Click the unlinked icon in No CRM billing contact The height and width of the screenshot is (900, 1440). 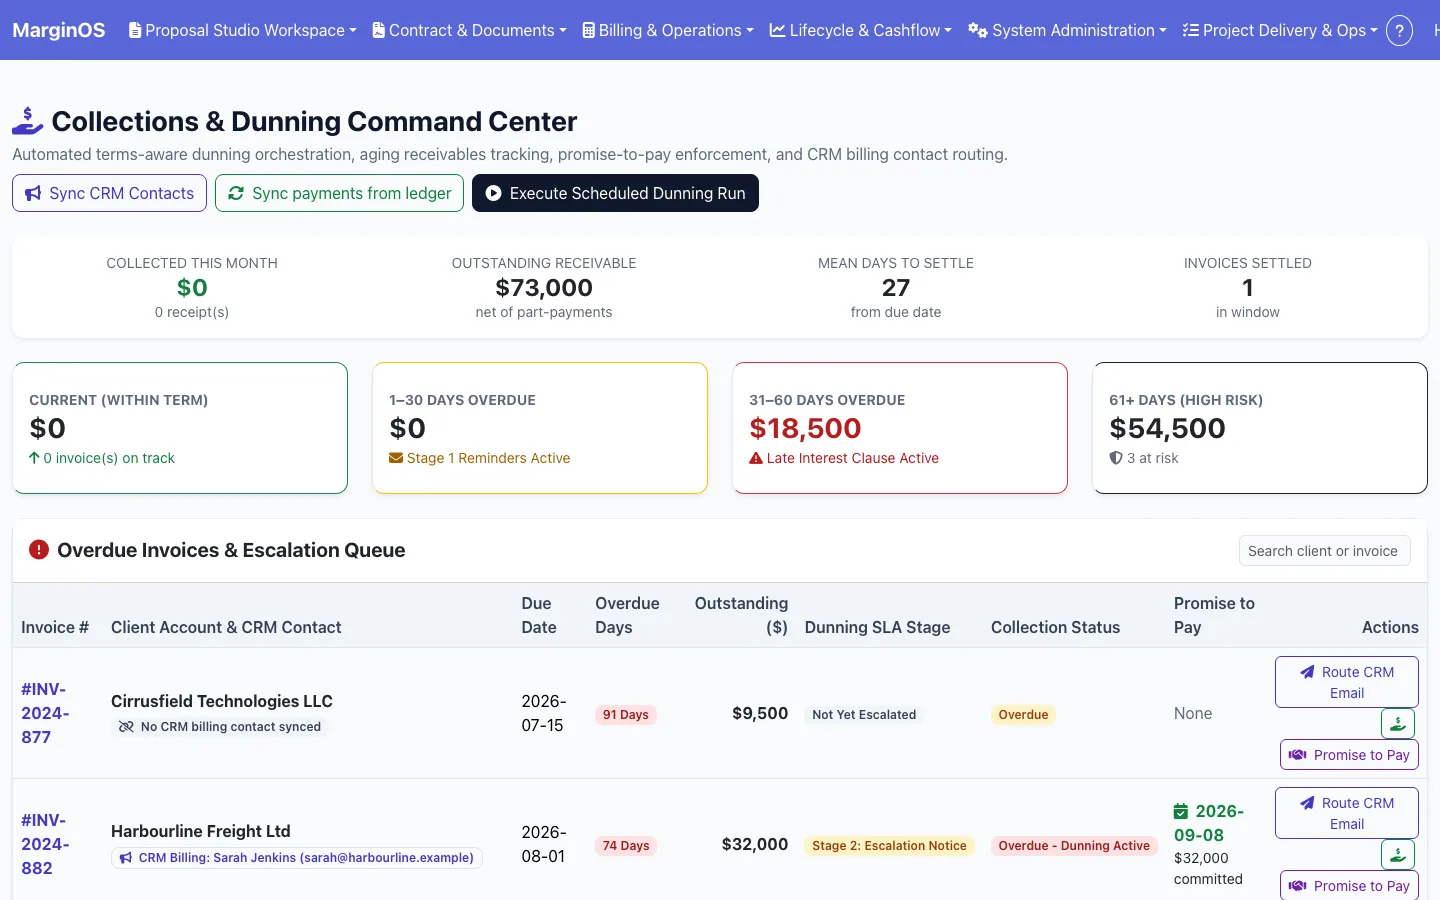pos(126,727)
